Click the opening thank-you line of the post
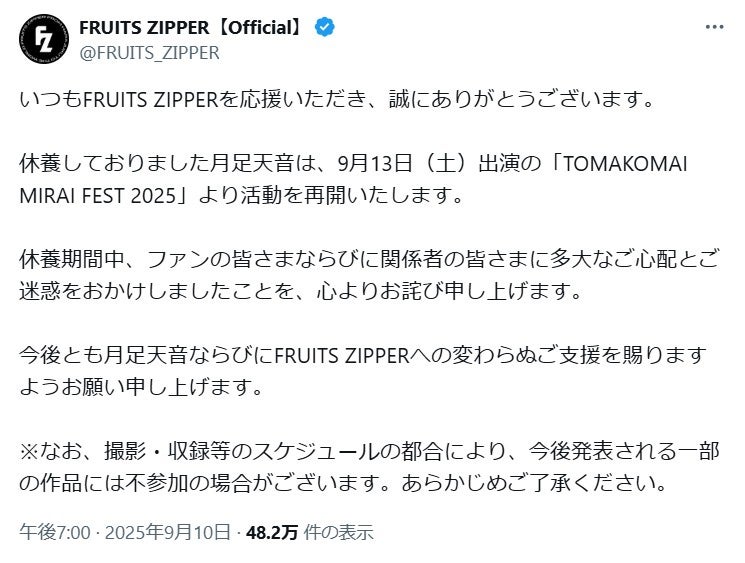 tap(340, 100)
